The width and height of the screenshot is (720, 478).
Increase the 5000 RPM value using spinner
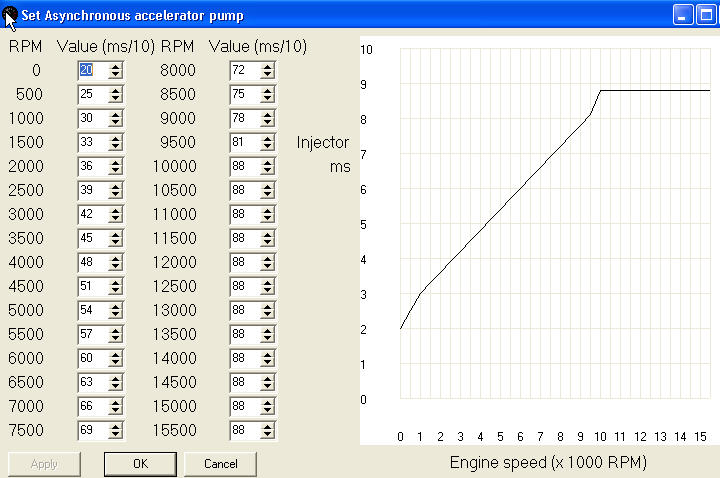coord(116,306)
